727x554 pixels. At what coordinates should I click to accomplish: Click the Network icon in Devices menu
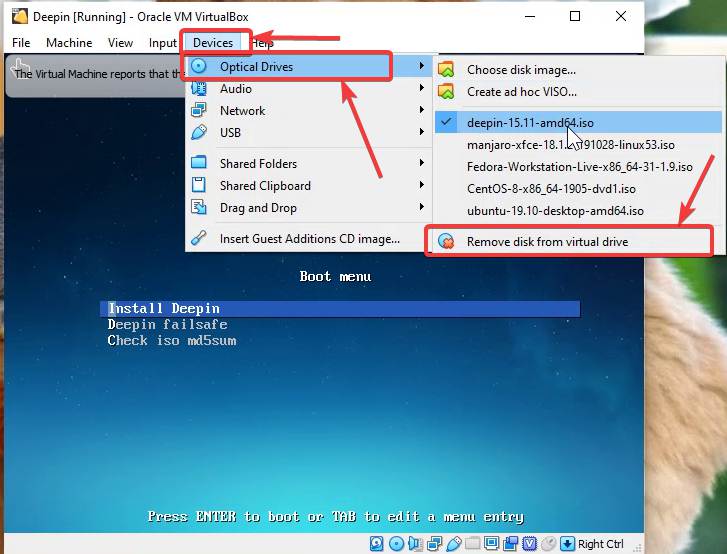[199, 110]
